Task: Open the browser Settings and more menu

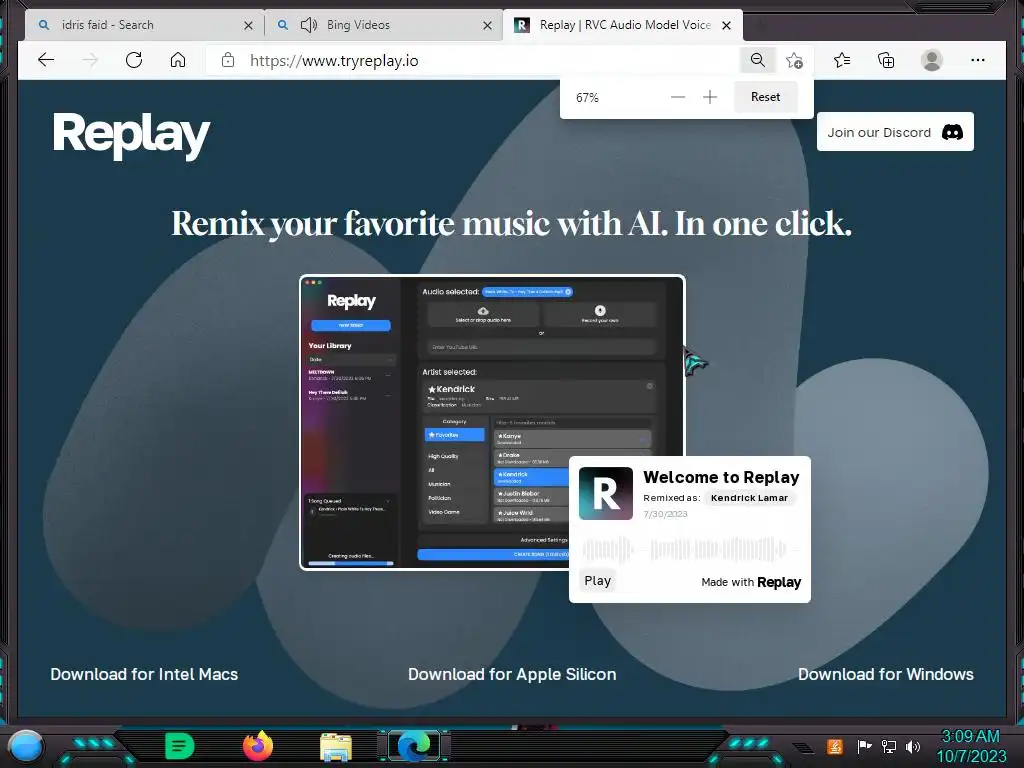Action: pos(978,60)
